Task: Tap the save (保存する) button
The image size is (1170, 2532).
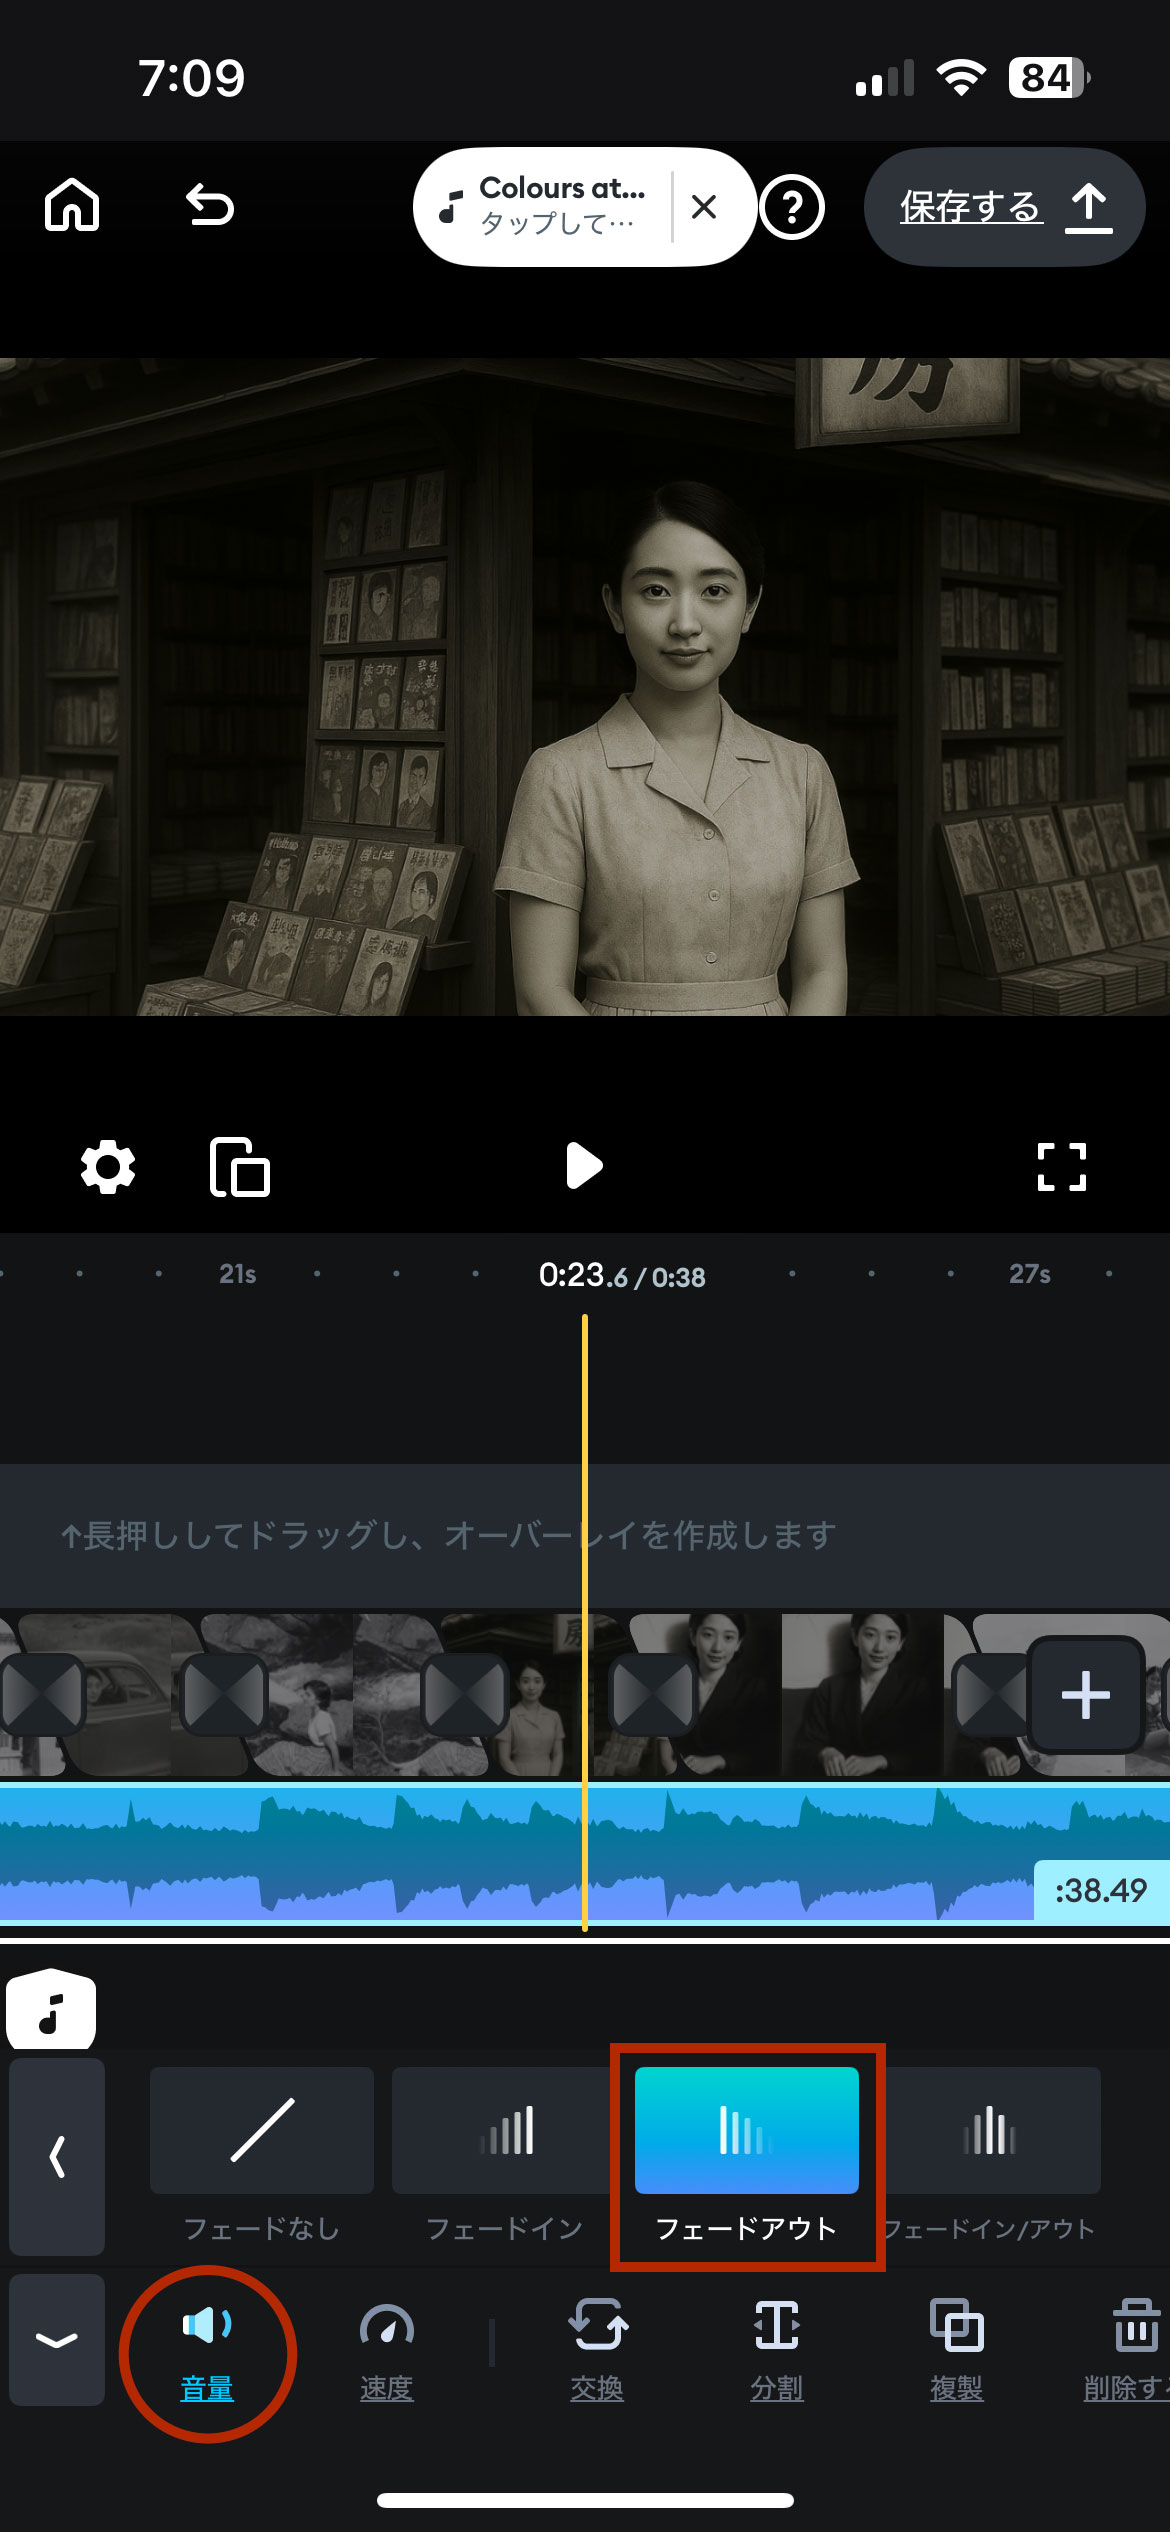Action: coord(1004,207)
